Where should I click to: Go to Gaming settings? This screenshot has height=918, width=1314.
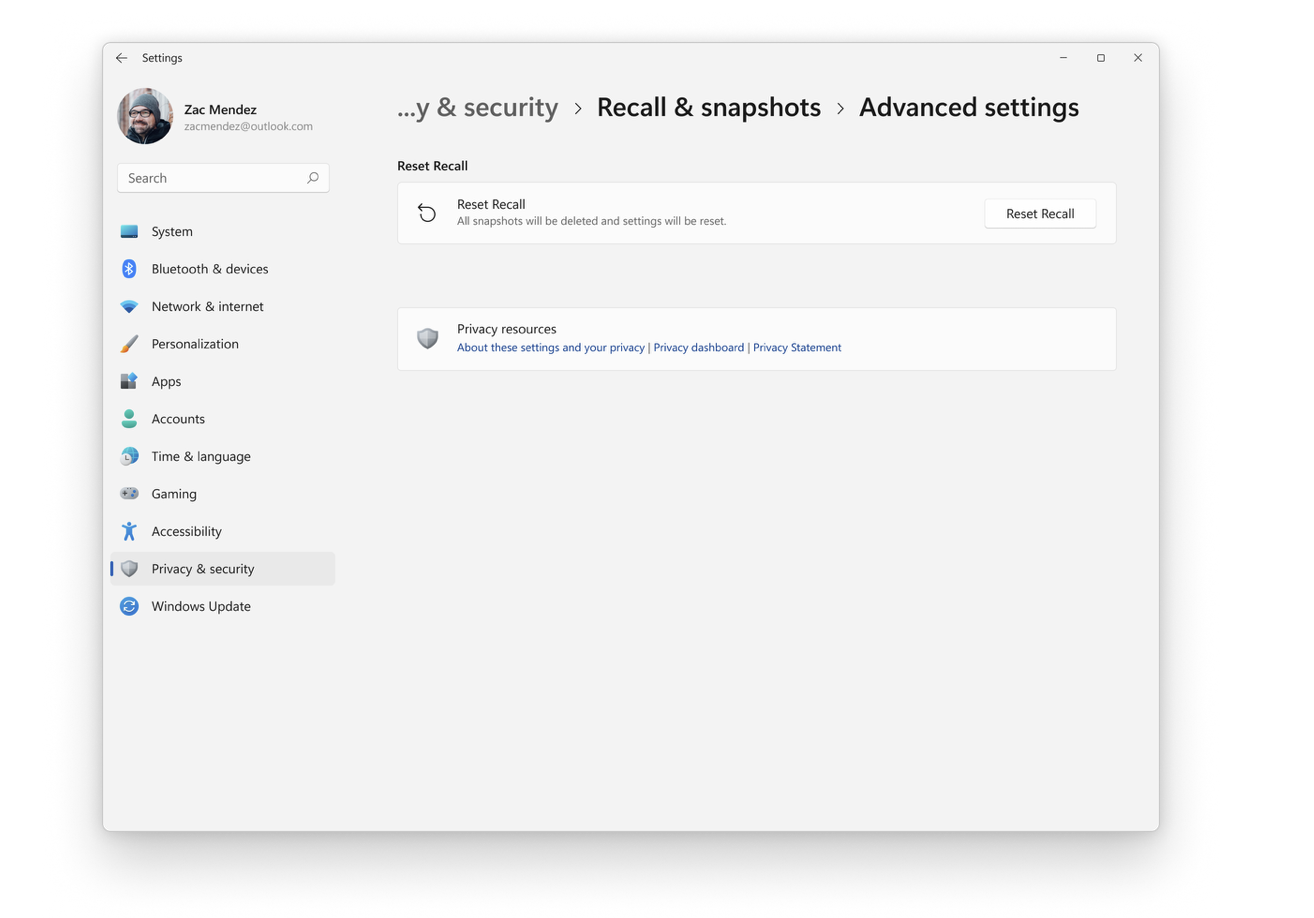pos(174,494)
